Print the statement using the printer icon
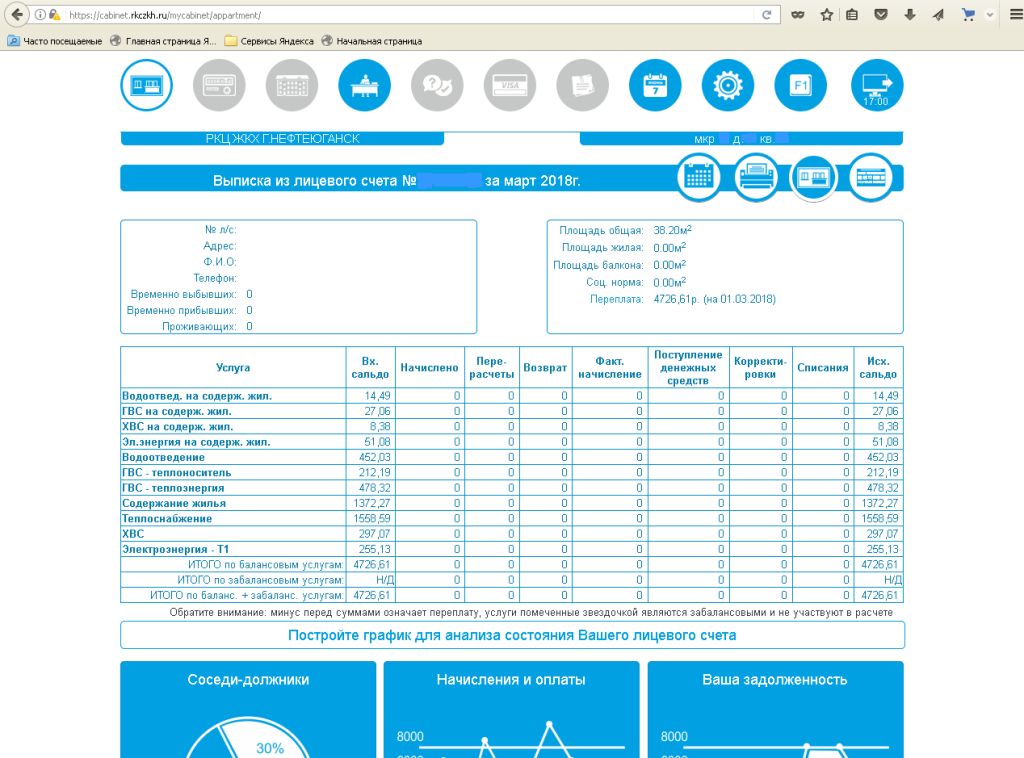Screen dimensions: 1024x758 (756, 176)
